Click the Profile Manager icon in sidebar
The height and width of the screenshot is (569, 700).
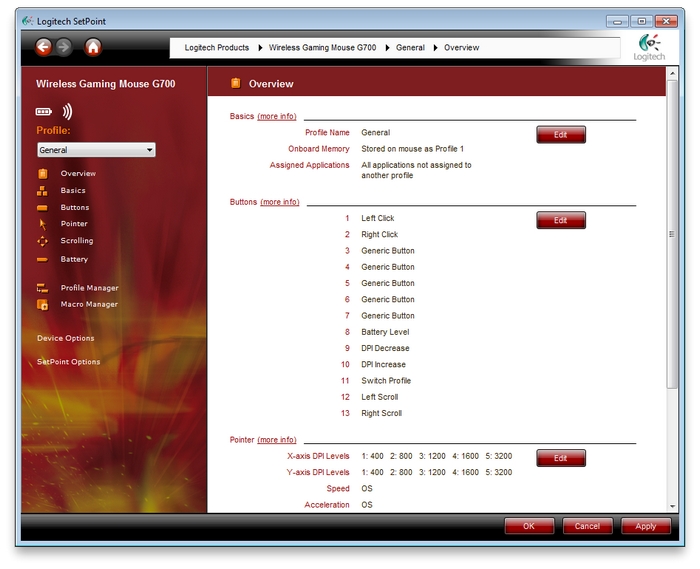[x=42, y=288]
